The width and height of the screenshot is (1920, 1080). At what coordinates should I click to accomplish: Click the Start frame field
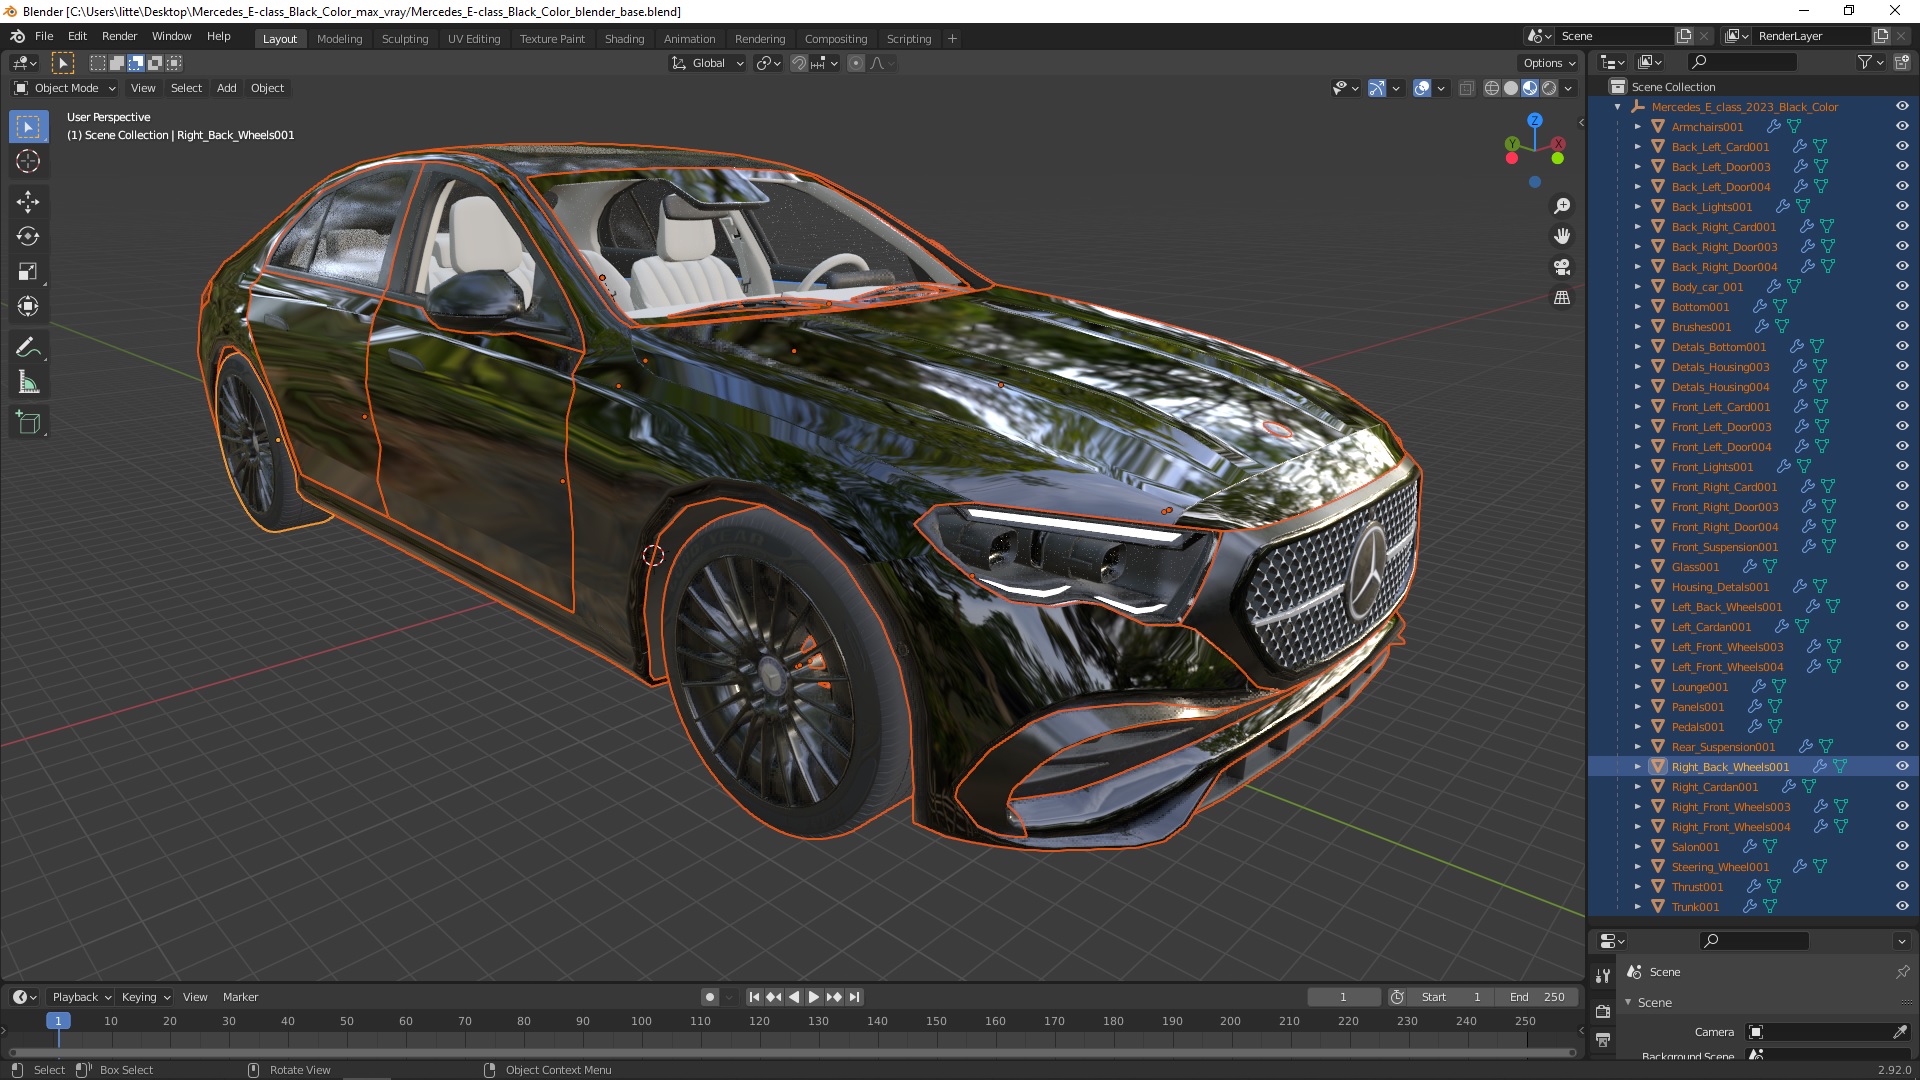point(1451,997)
